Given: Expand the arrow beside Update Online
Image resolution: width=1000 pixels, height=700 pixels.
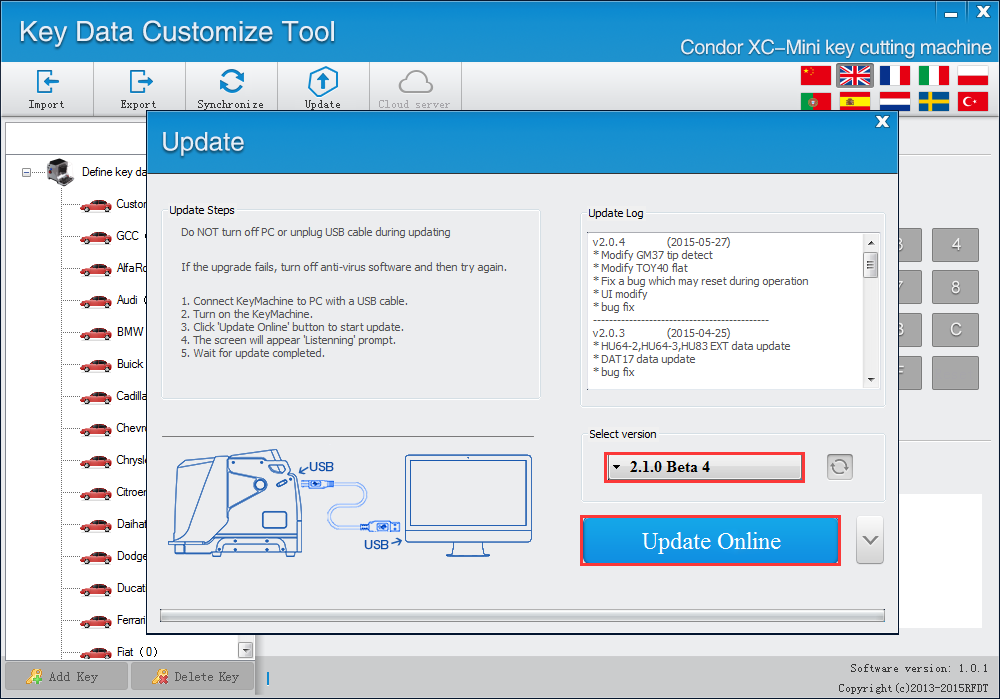Looking at the screenshot, I should (870, 540).
